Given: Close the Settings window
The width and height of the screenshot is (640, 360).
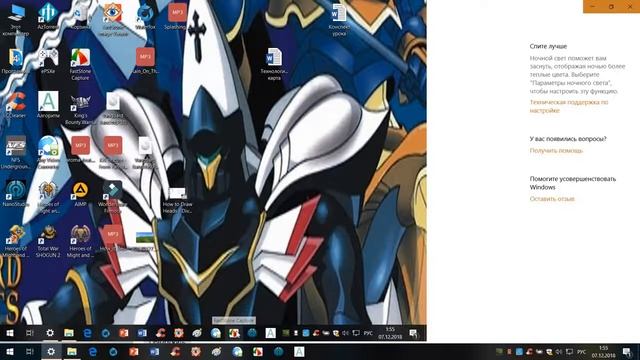Looking at the screenshot, I should [x=630, y=7].
